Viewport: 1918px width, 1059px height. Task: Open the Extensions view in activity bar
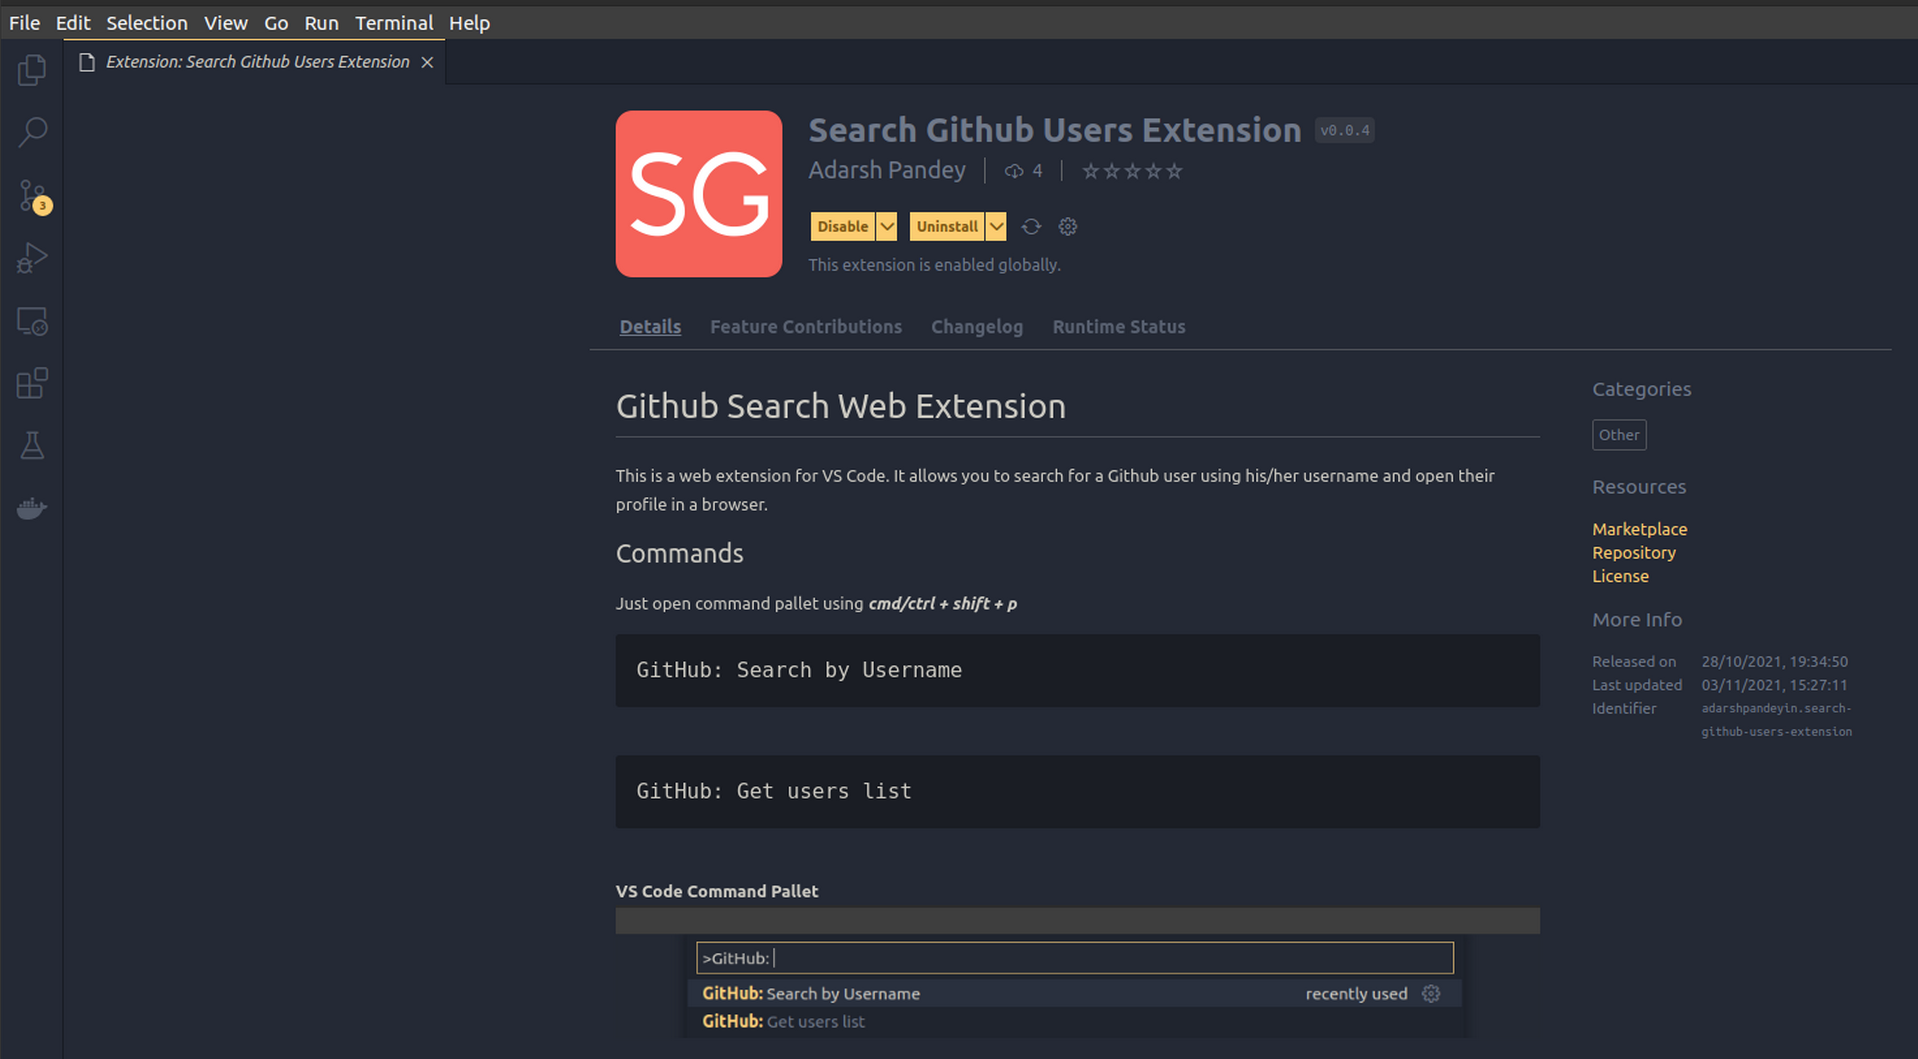click(x=32, y=383)
